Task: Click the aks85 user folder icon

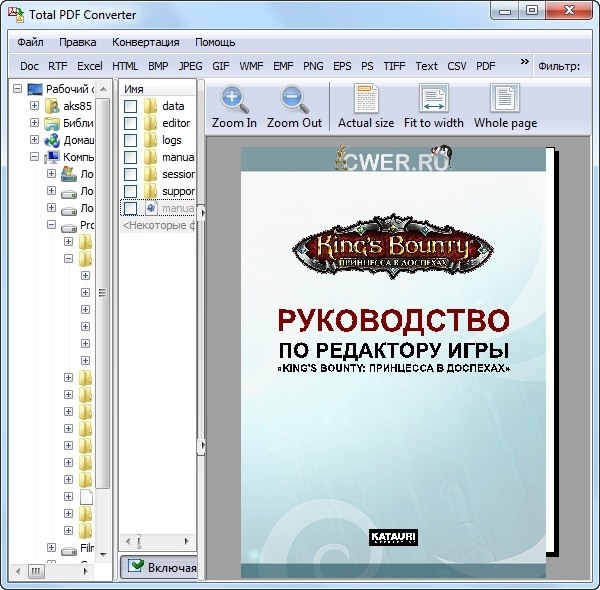Action: click(x=52, y=106)
